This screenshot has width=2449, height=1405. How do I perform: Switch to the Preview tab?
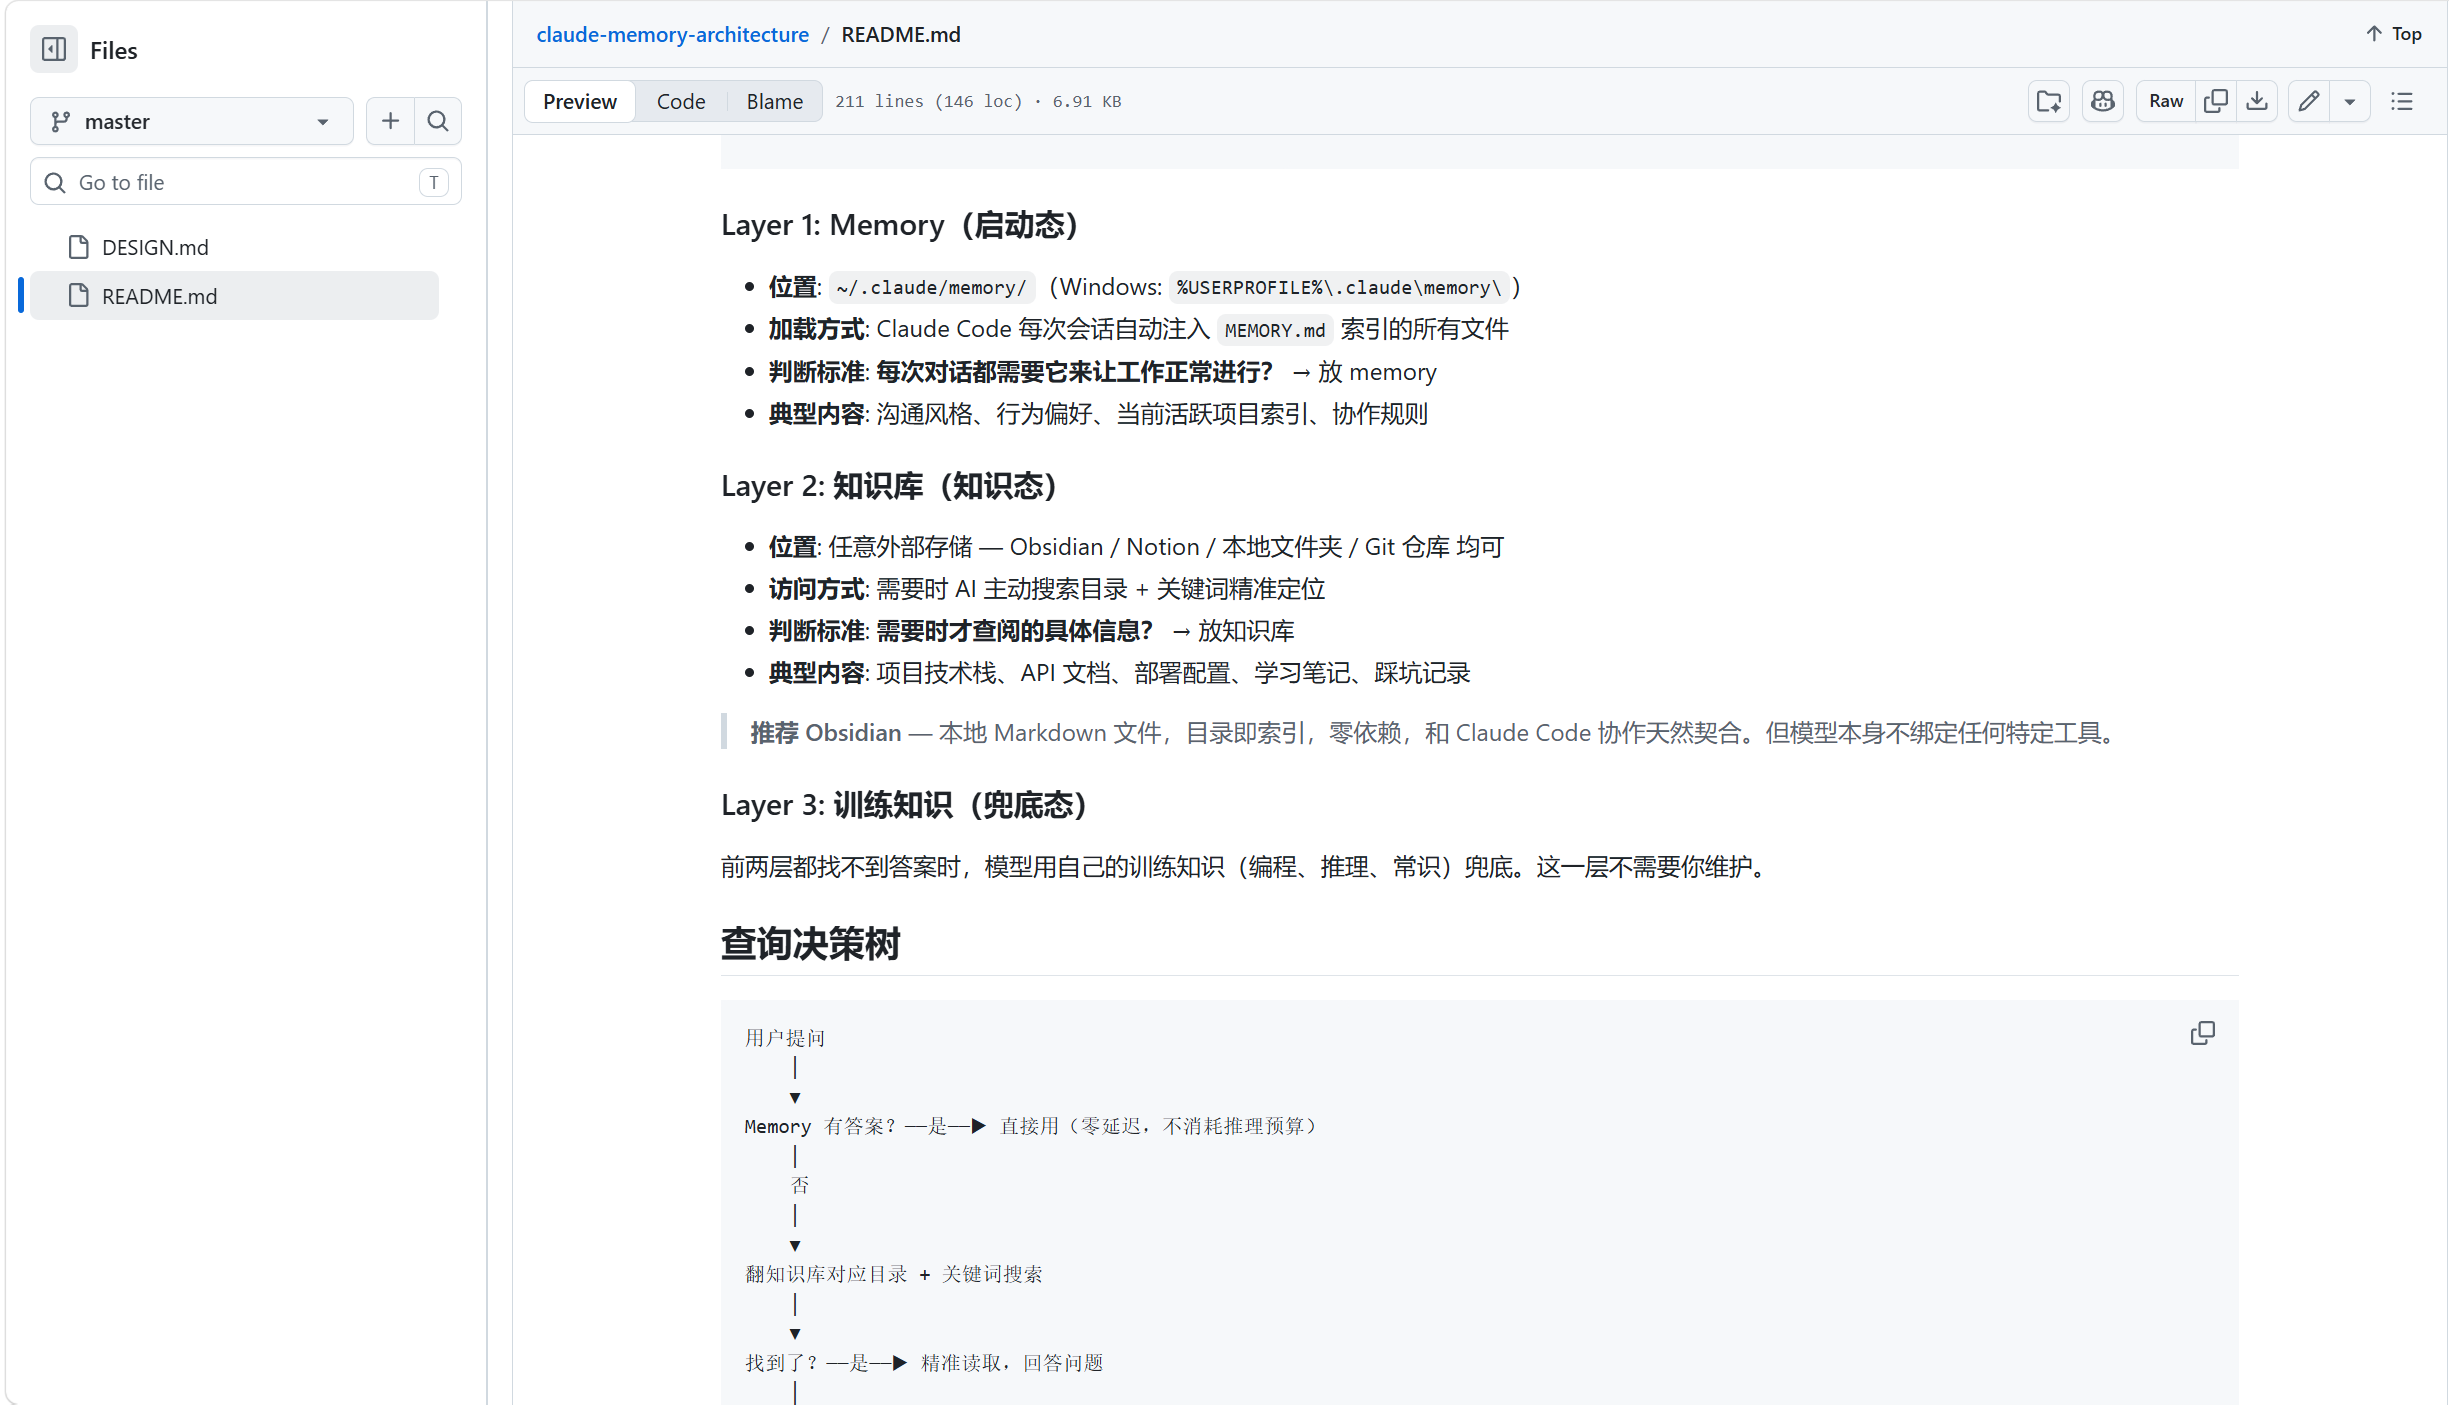click(580, 101)
